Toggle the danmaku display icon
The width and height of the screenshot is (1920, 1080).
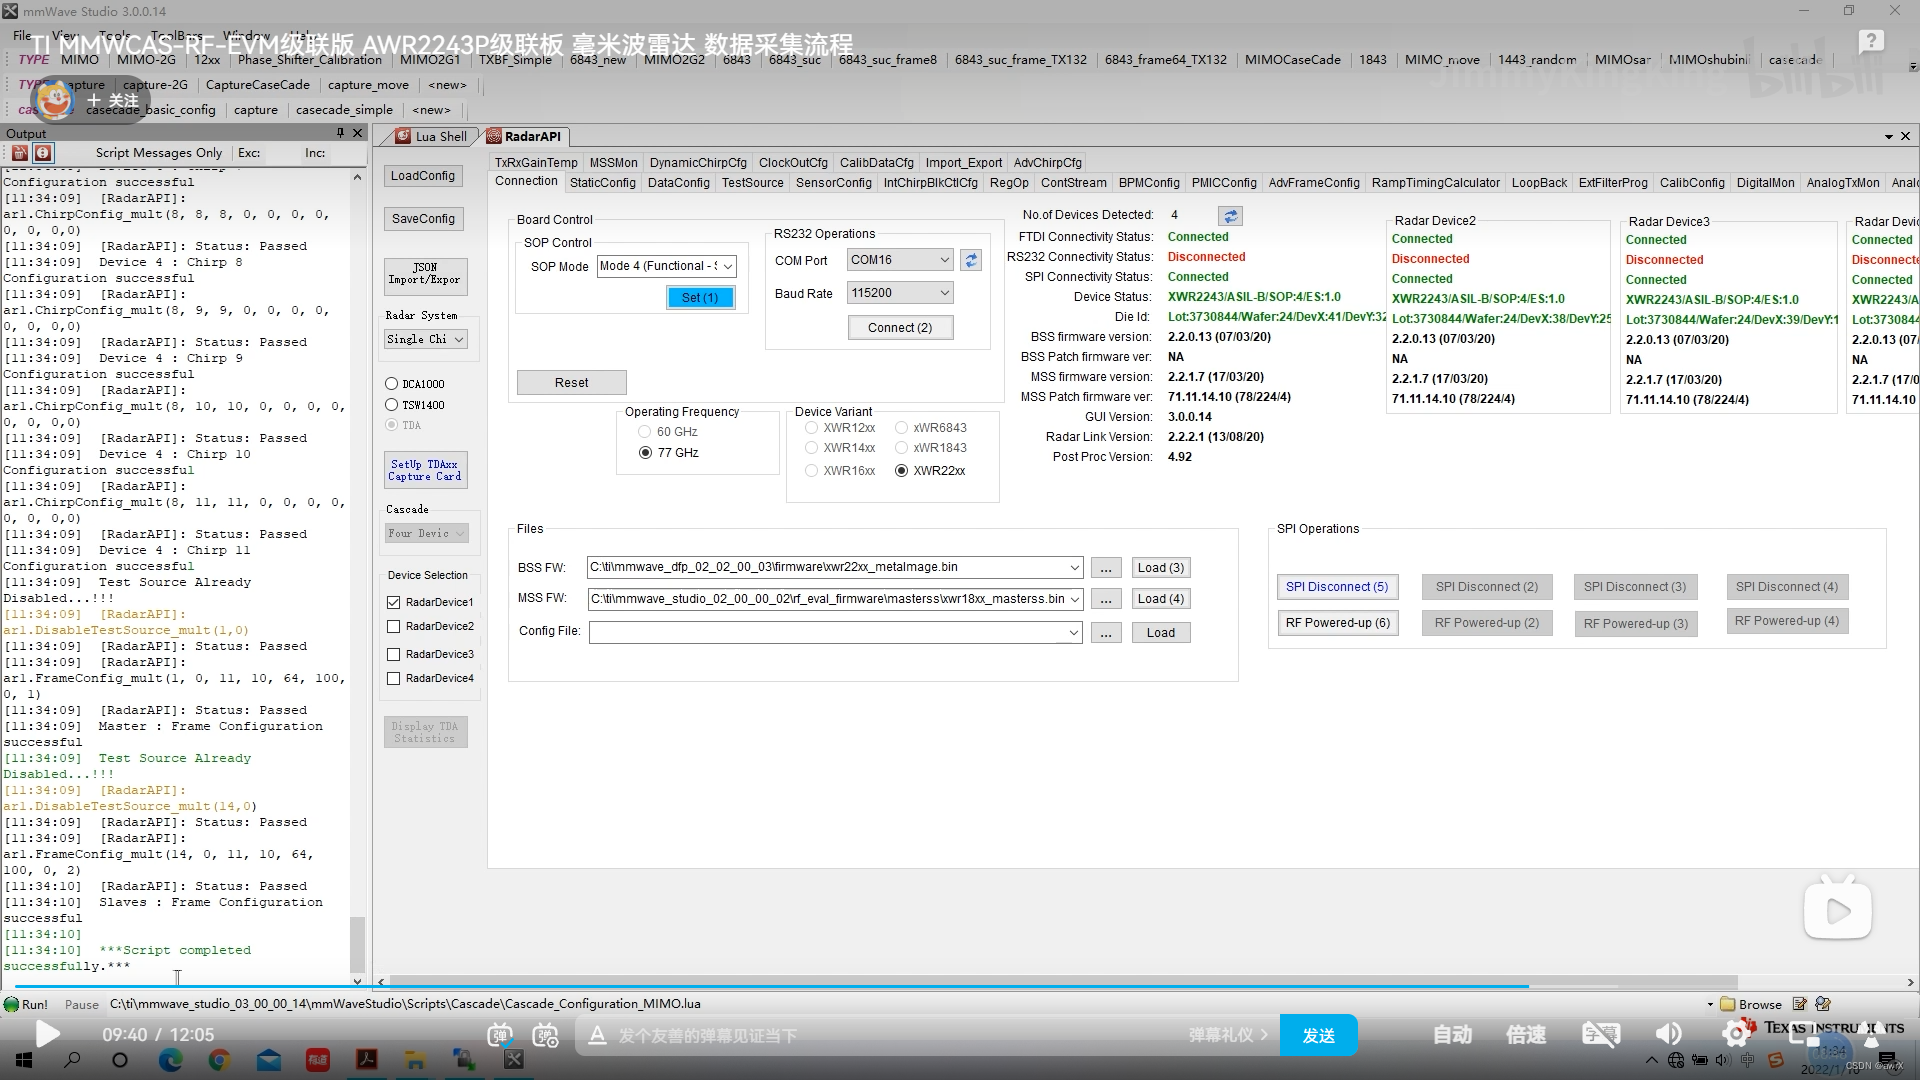tap(499, 1035)
